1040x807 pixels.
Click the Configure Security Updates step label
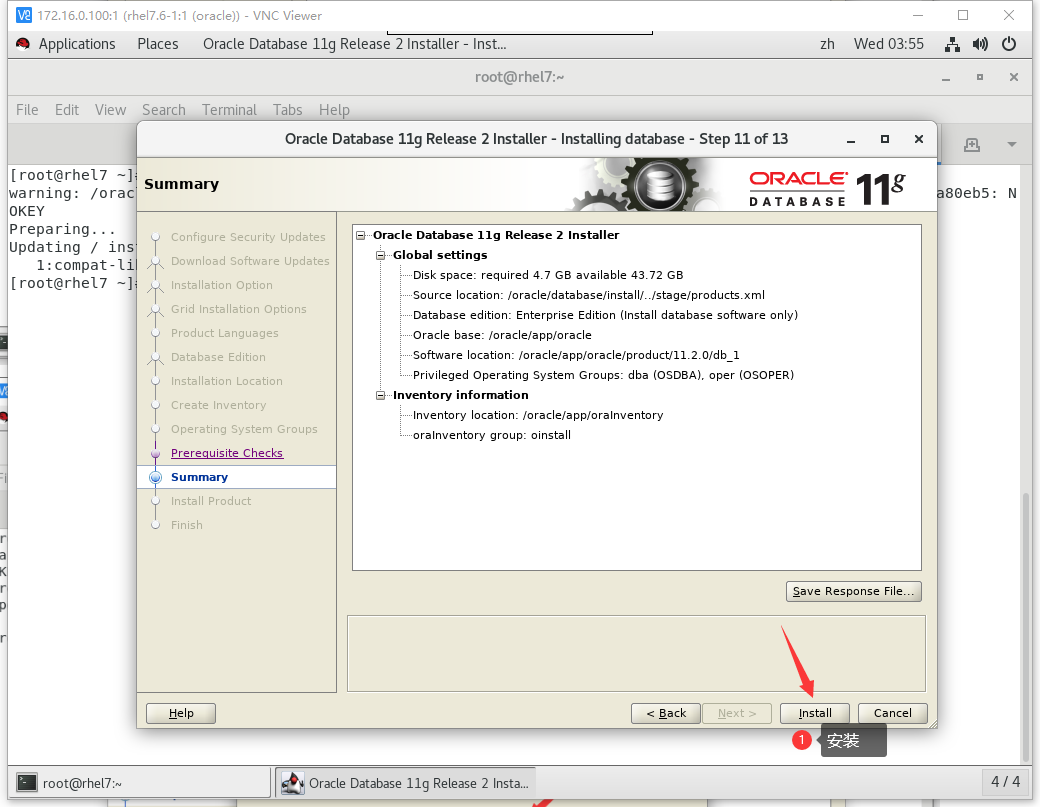[248, 237]
